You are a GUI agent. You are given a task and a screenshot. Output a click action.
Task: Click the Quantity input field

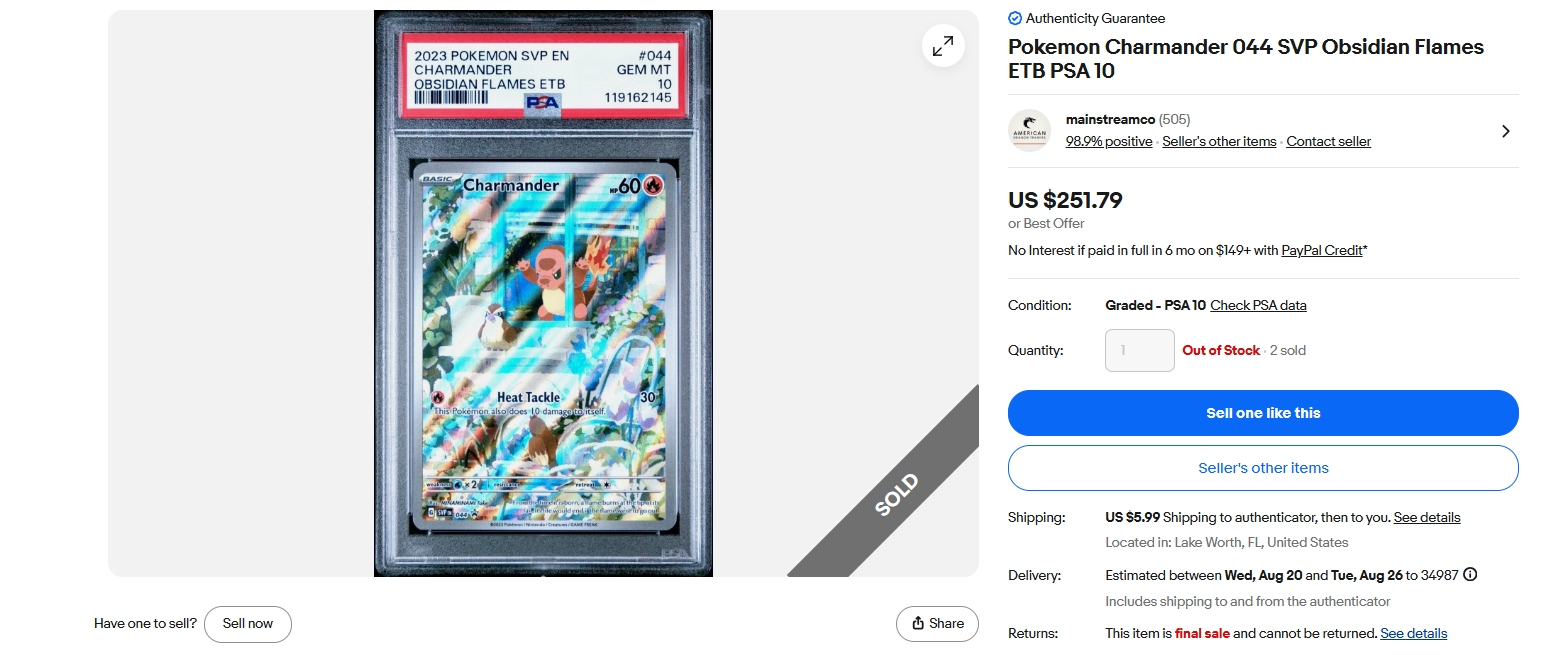[1140, 350]
